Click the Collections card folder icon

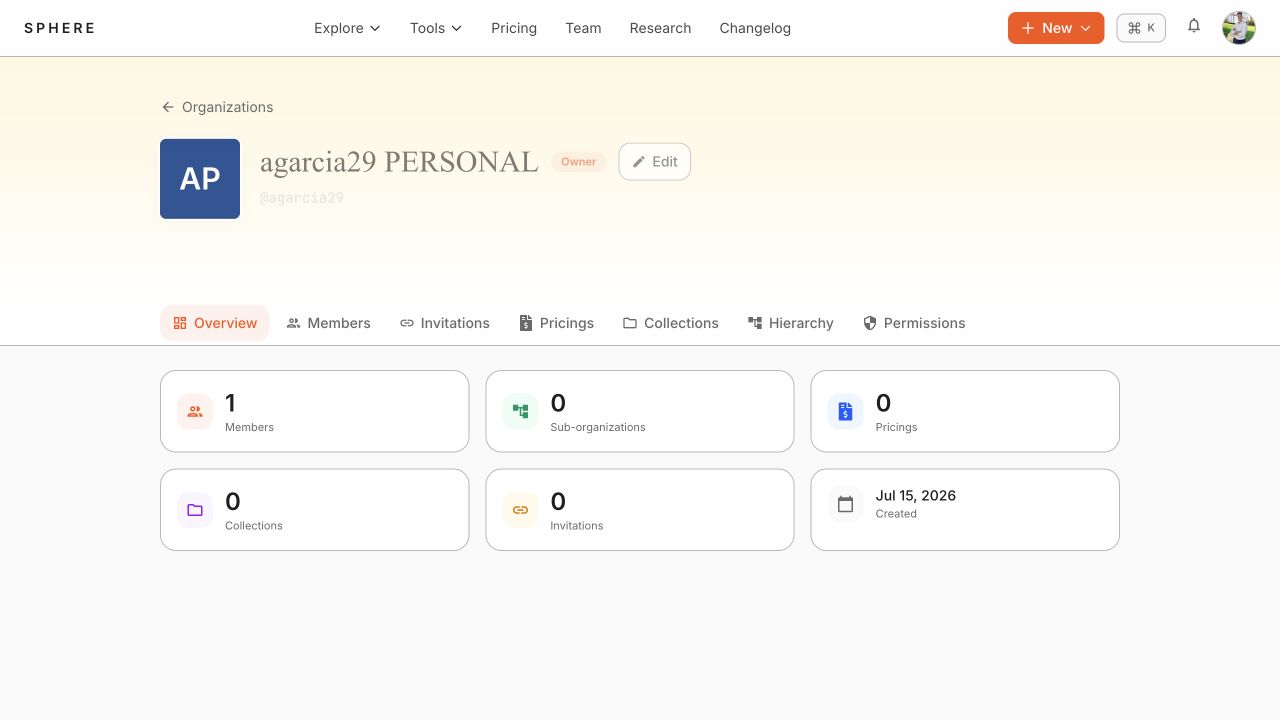195,510
